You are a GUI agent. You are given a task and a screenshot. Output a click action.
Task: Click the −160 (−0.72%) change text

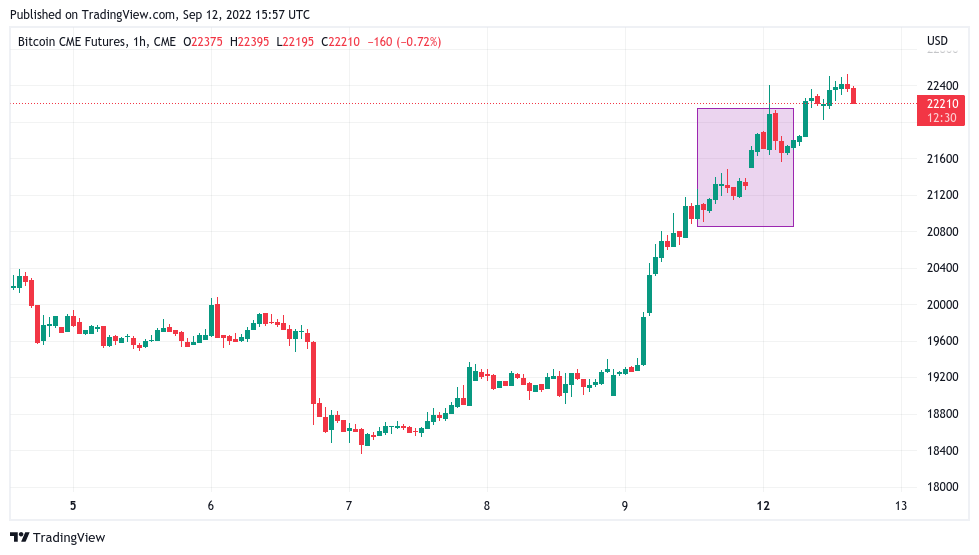pyautogui.click(x=405, y=41)
